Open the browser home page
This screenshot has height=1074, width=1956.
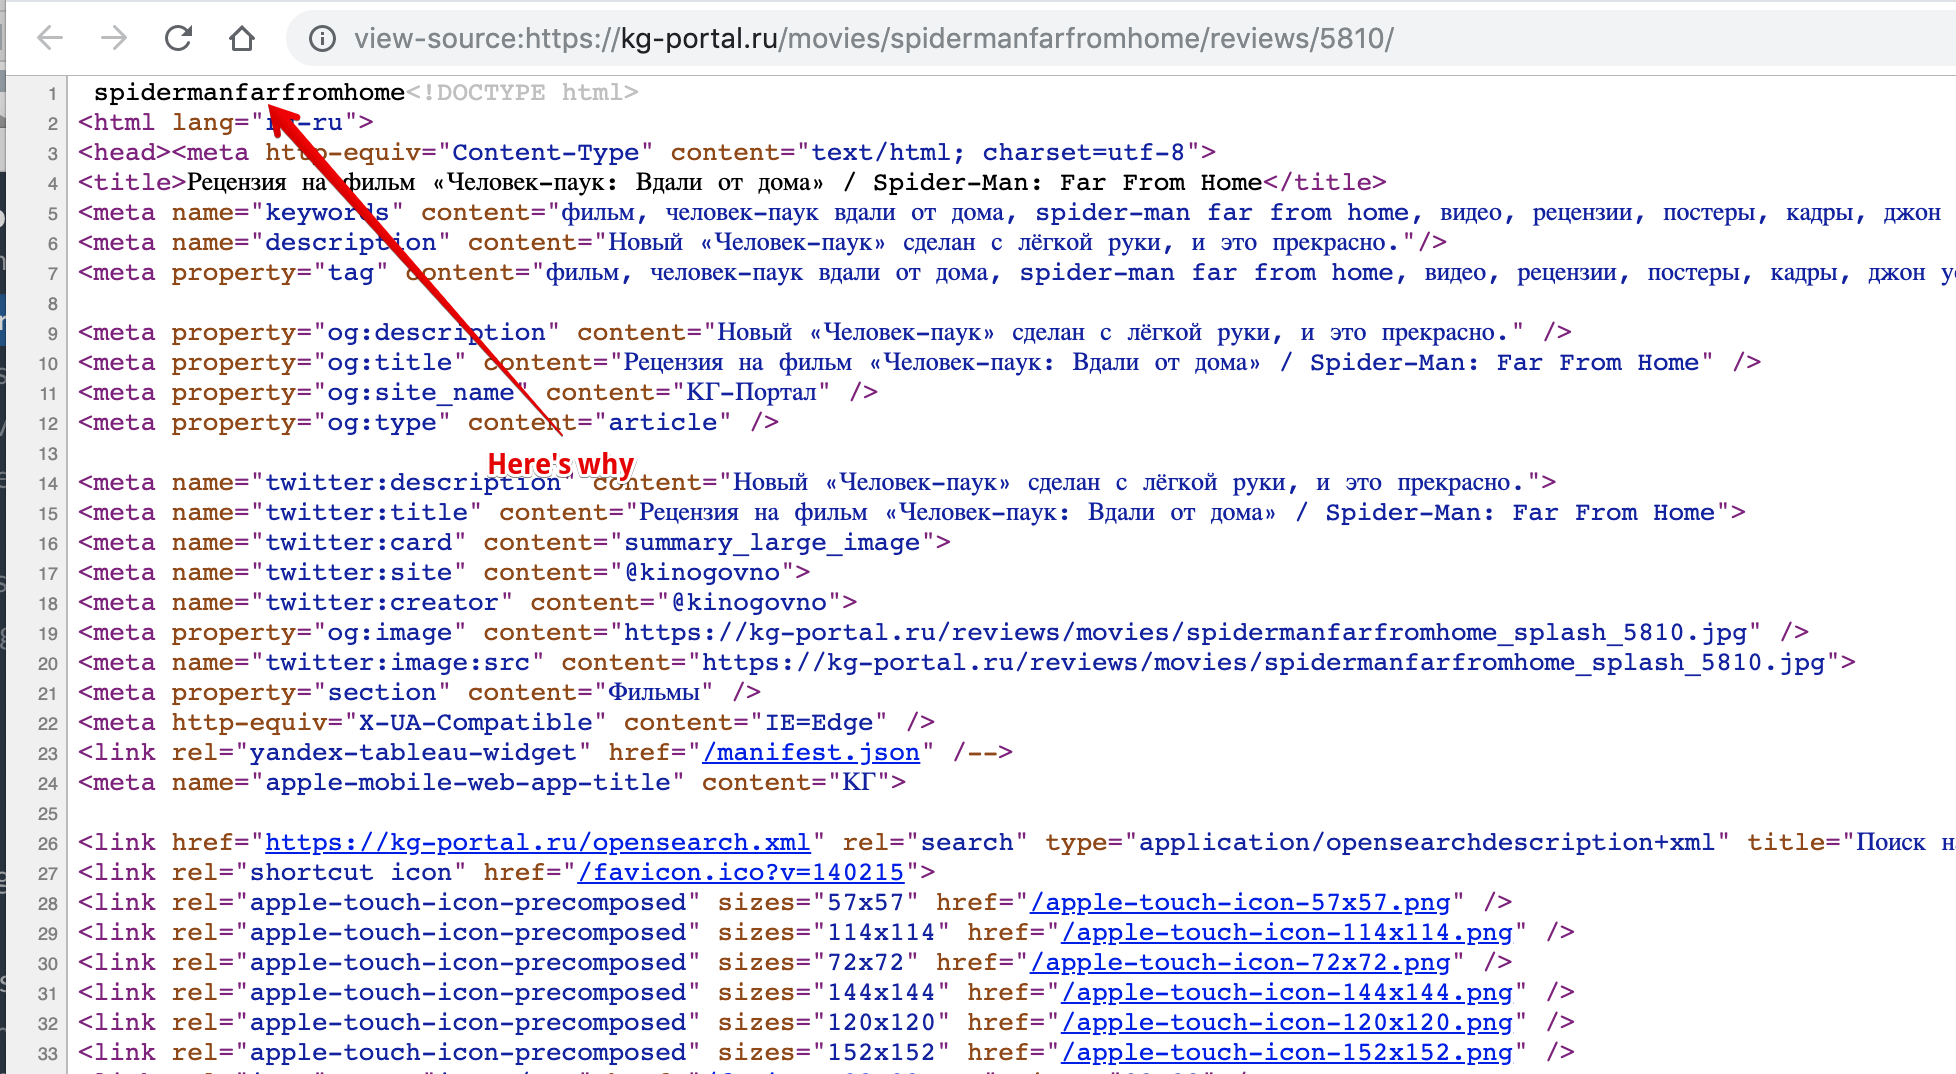click(242, 38)
